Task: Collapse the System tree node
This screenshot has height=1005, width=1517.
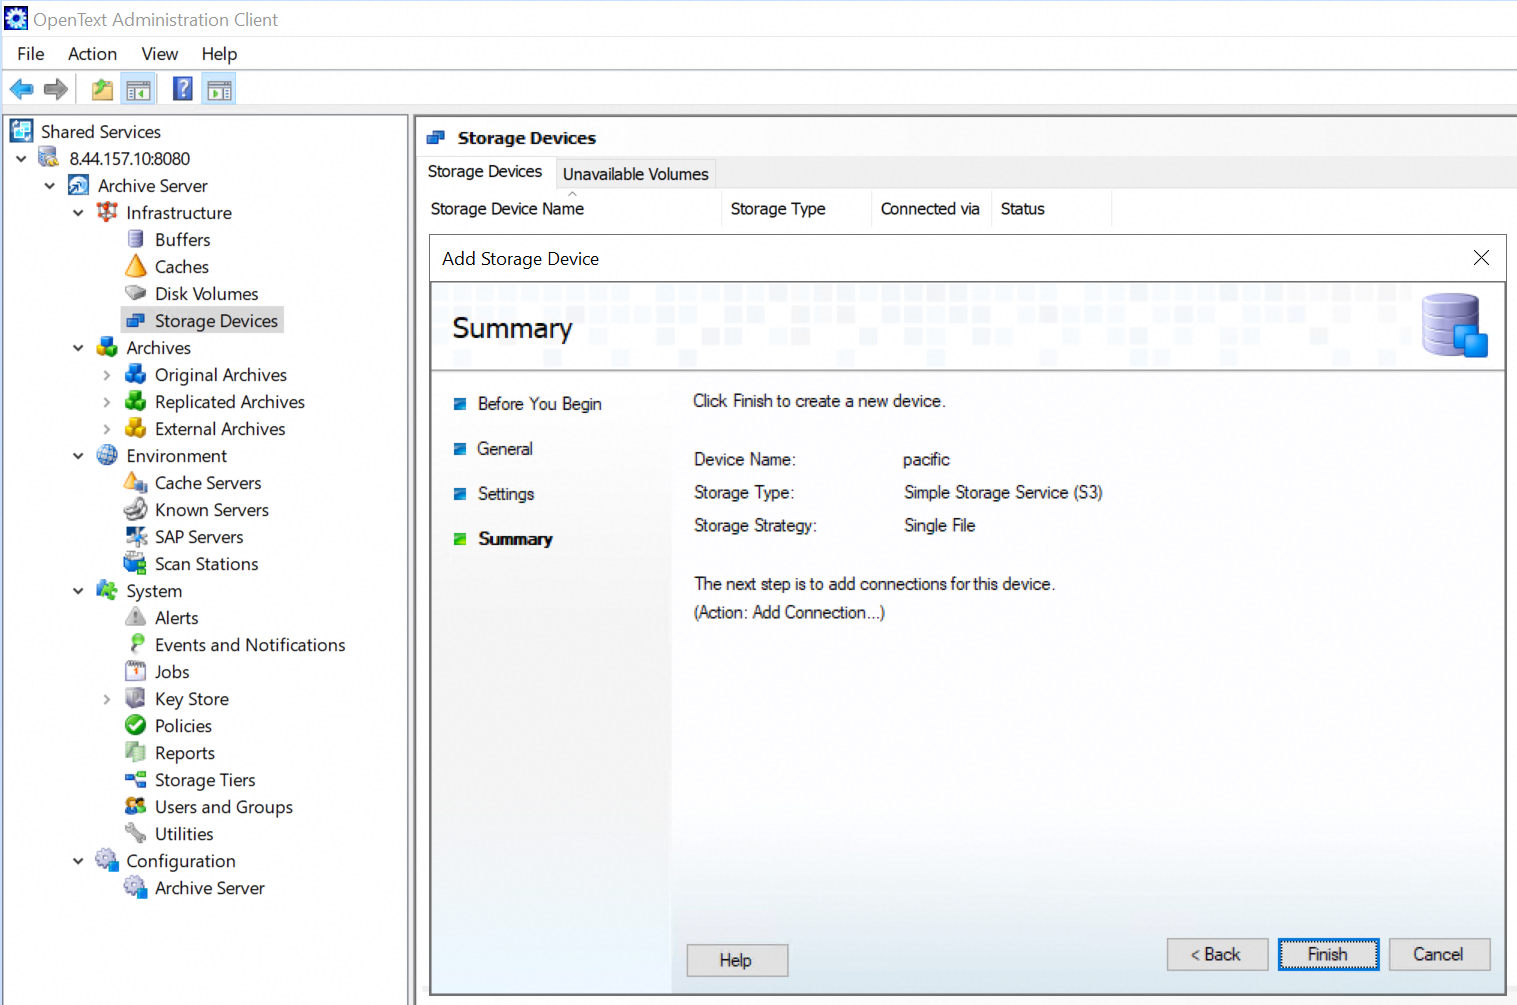Action: point(78,590)
